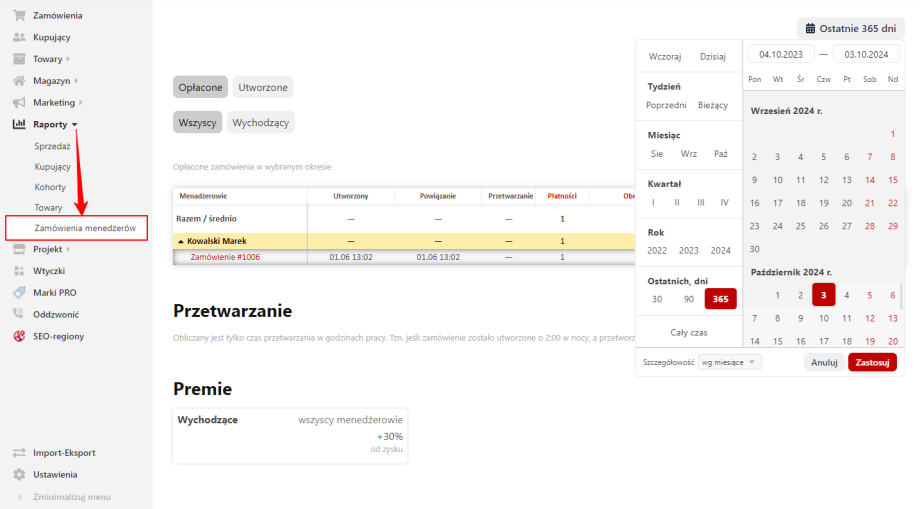
Task: Open Zamówienie #1006 link
Action: tap(225, 257)
